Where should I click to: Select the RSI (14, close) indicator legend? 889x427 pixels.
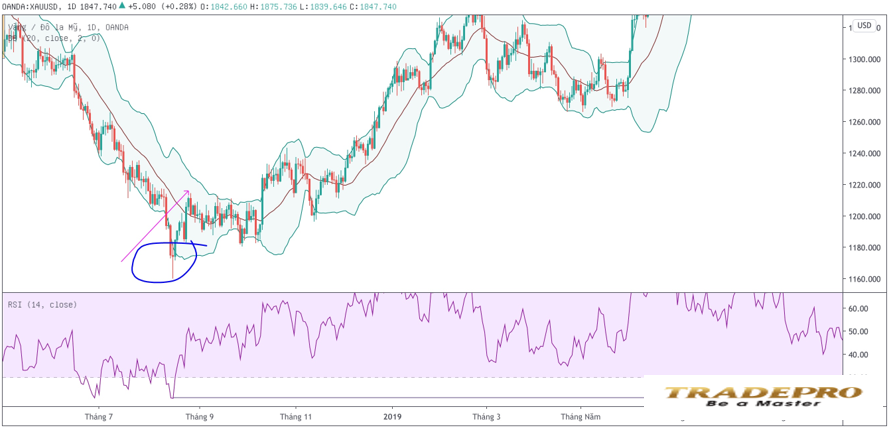42,305
